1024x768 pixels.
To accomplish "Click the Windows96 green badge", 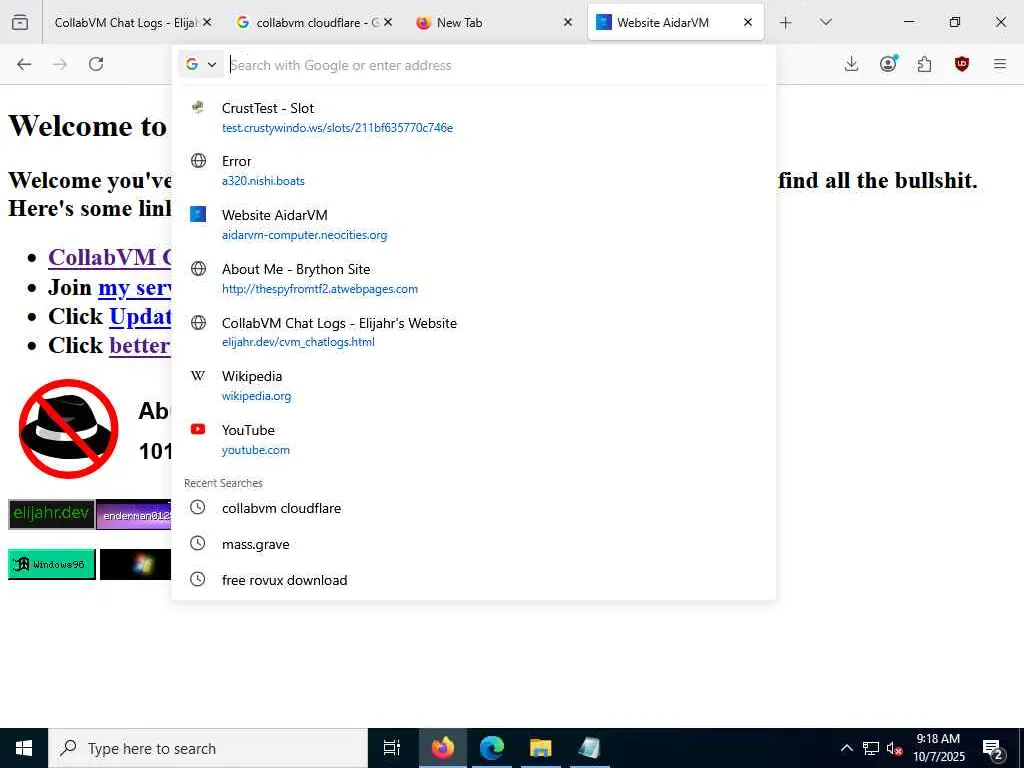I will point(52,564).
